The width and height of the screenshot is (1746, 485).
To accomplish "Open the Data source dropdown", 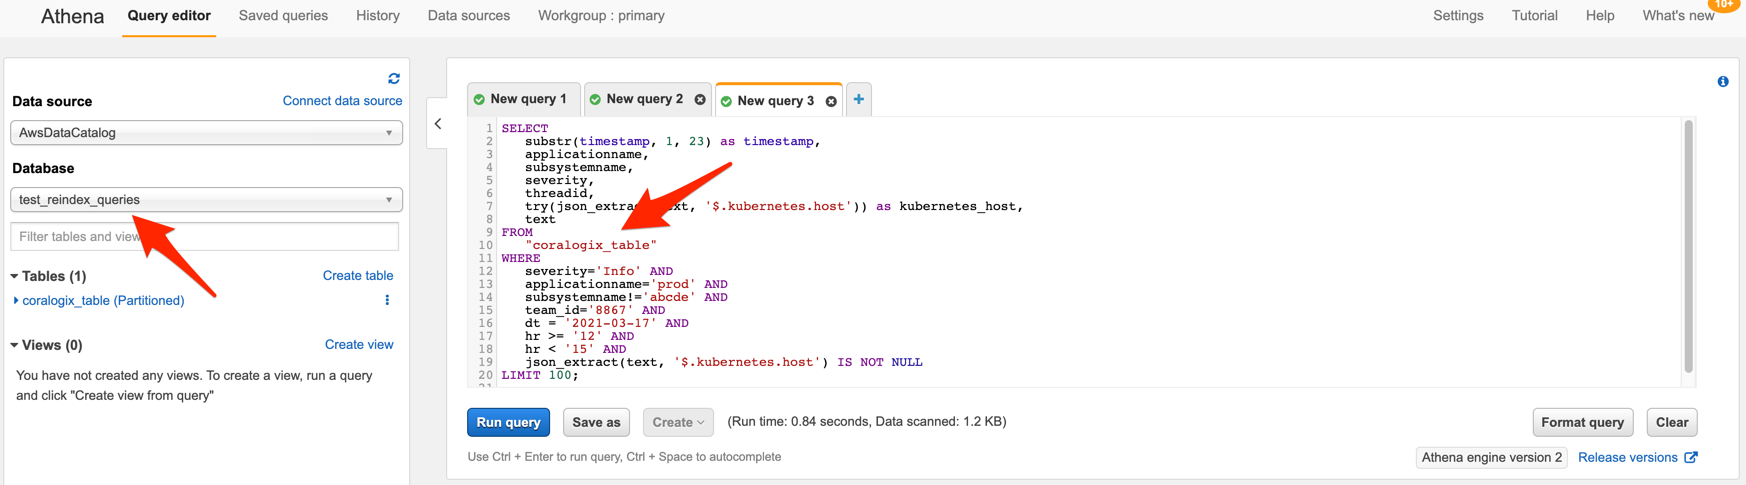I will pyautogui.click(x=206, y=133).
